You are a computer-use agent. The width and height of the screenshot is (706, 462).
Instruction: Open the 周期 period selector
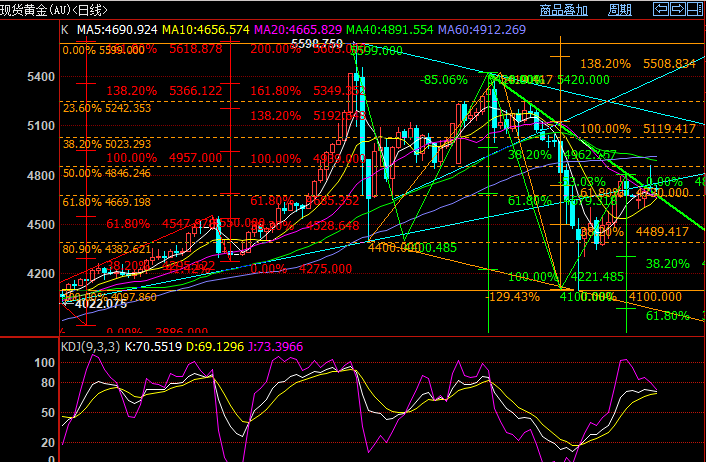619,10
